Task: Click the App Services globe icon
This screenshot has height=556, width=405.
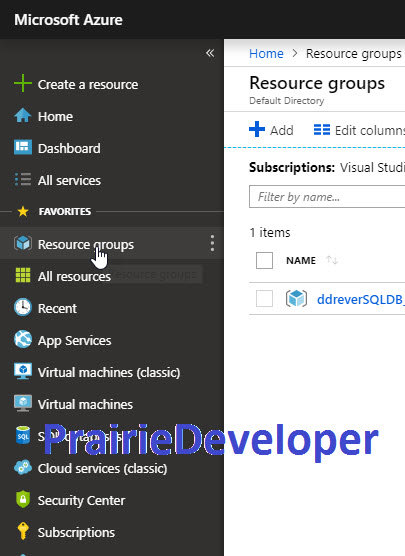Action: (23, 339)
